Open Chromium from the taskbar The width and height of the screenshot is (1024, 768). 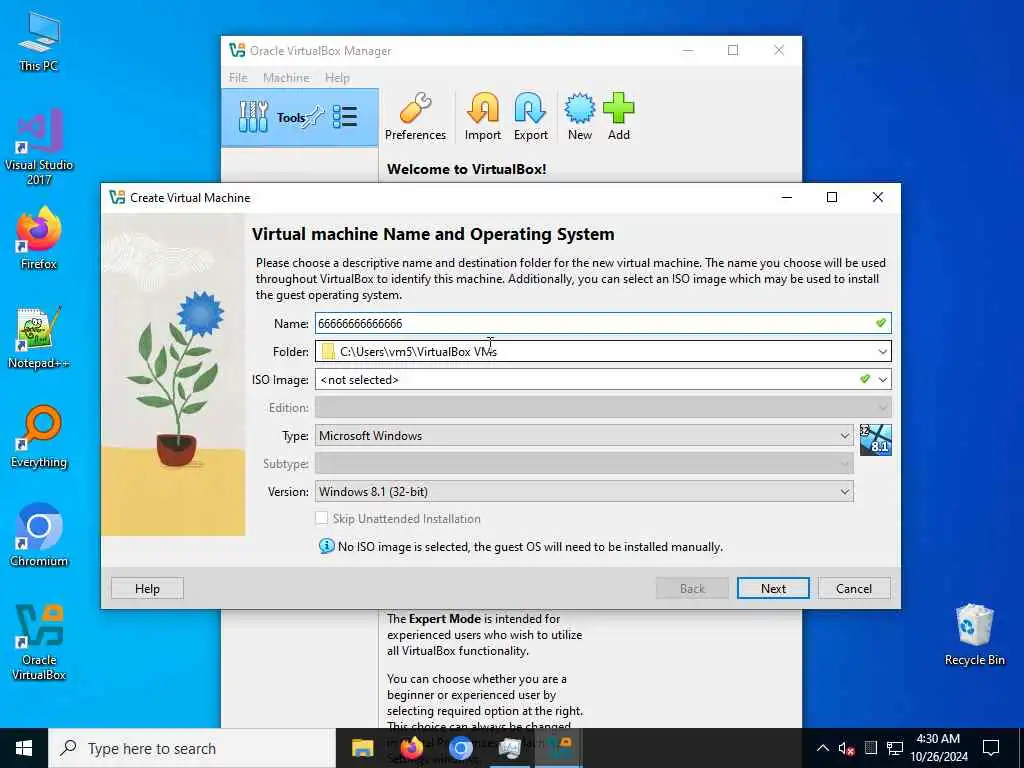pyautogui.click(x=460, y=748)
